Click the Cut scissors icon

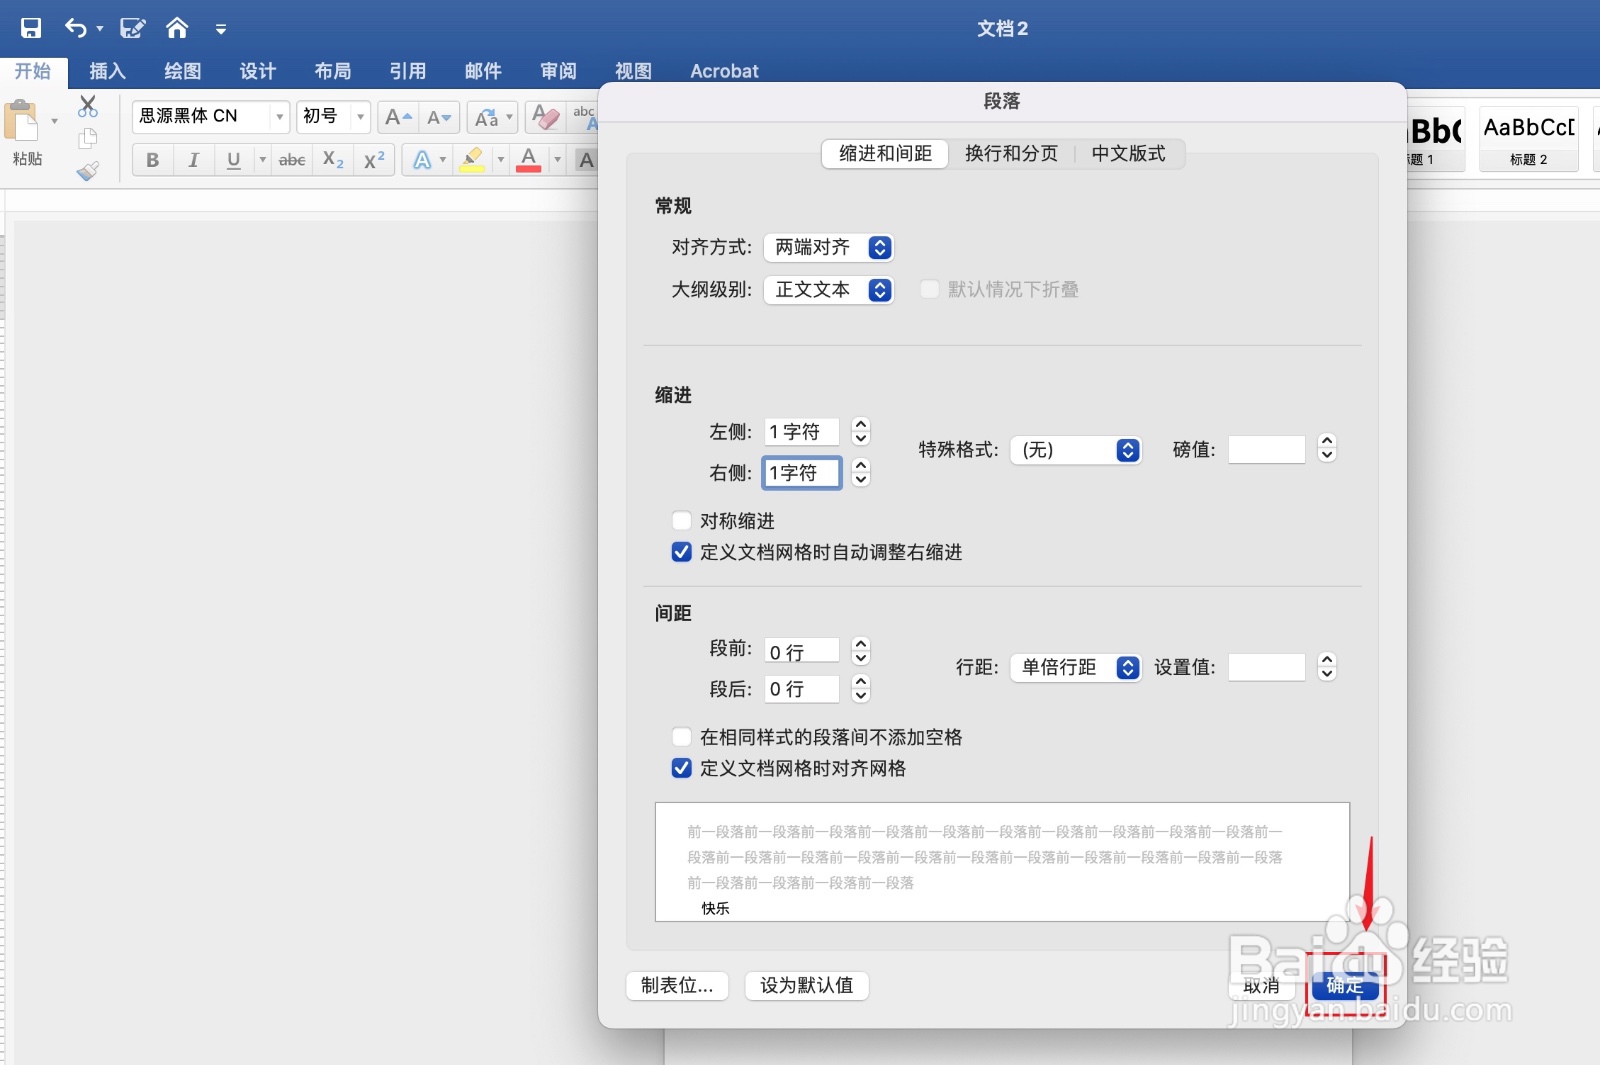[88, 106]
